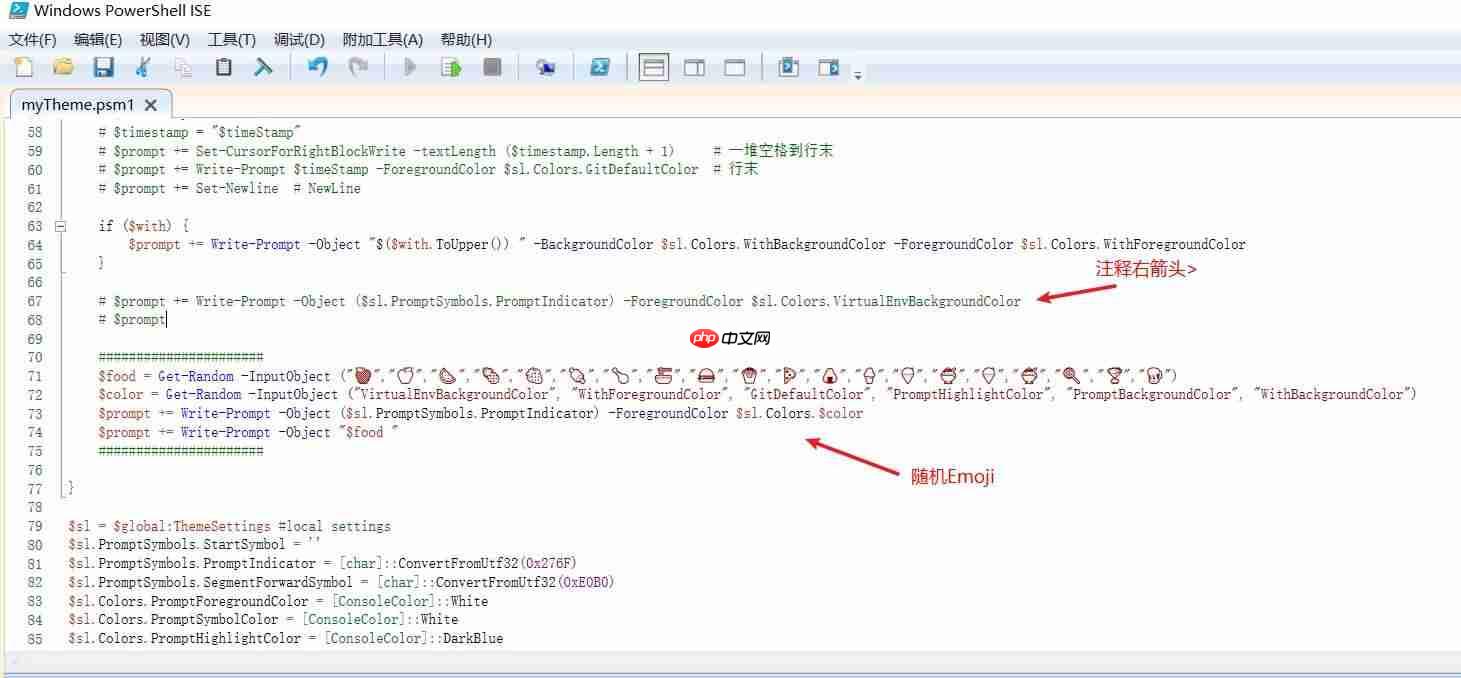Run script with green play icon
This screenshot has height=678, width=1461.
click(410, 67)
